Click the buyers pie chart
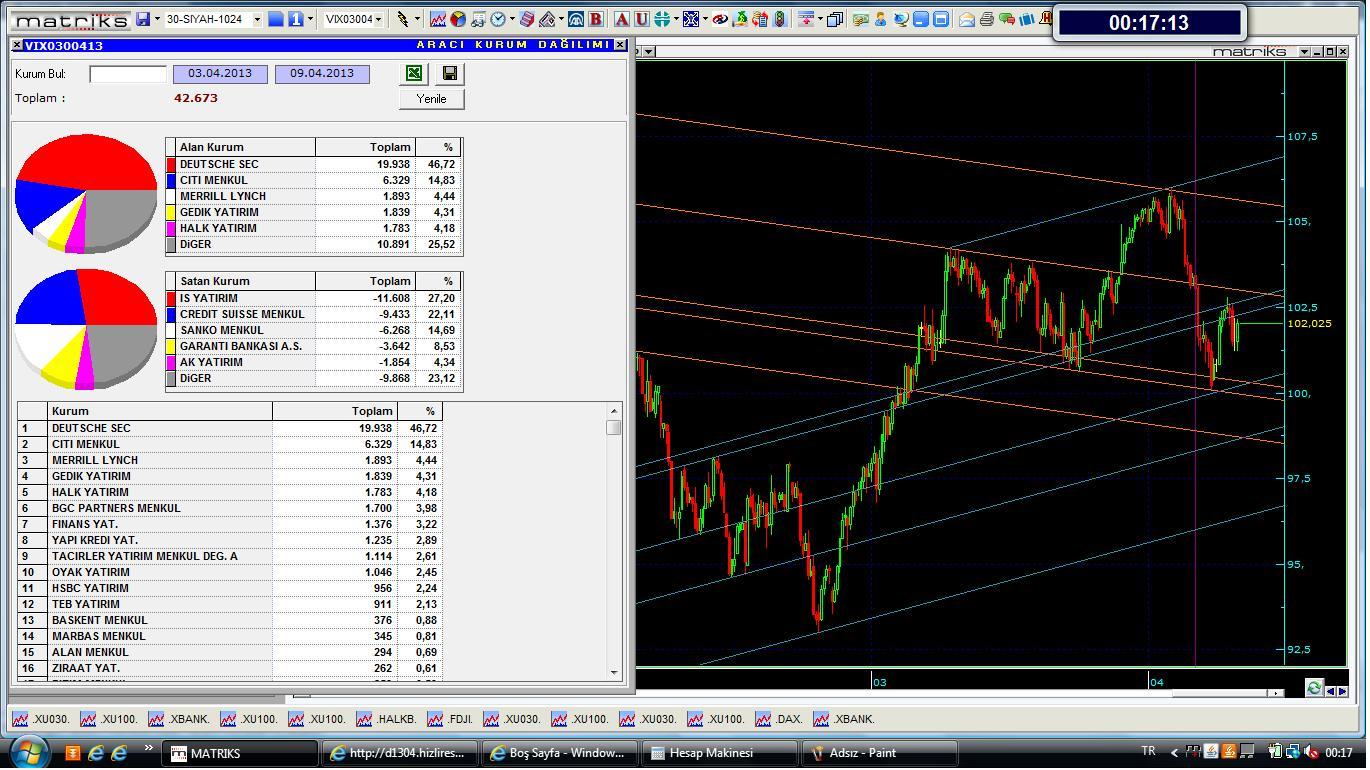Screen dimensions: 1370x770 (86, 192)
